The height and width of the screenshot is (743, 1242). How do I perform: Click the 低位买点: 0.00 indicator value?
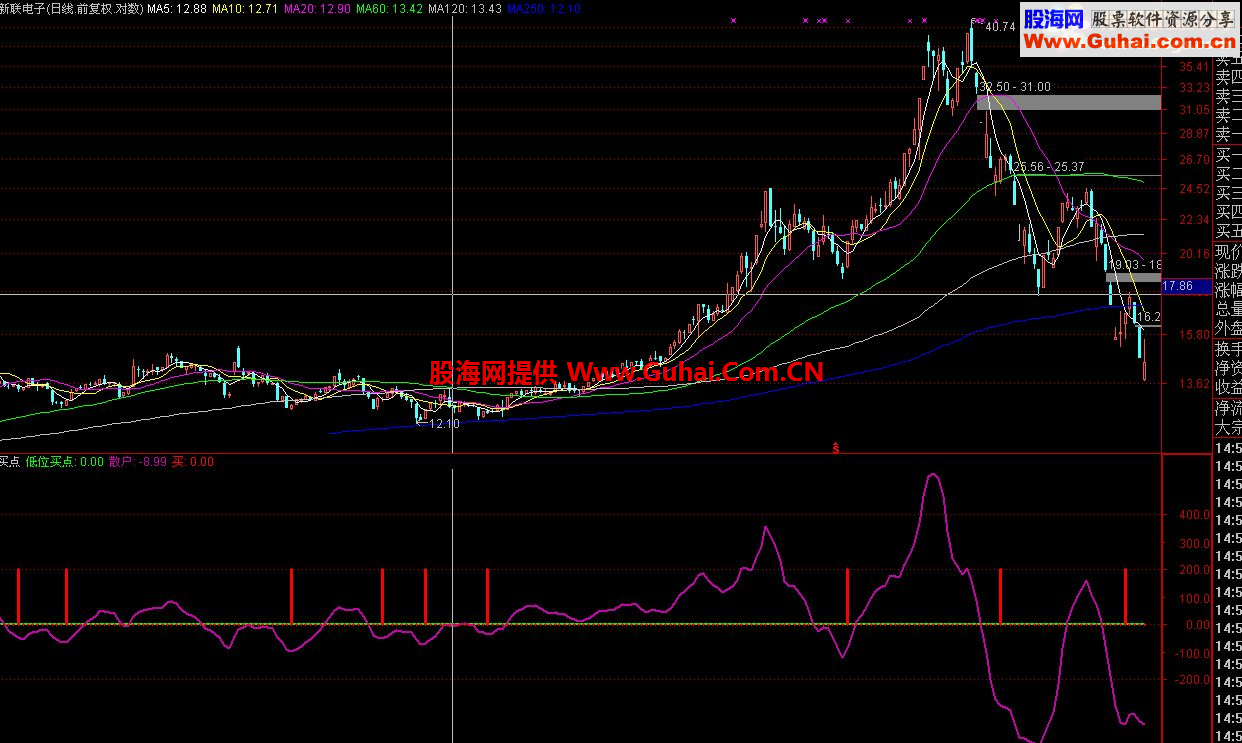coord(65,461)
